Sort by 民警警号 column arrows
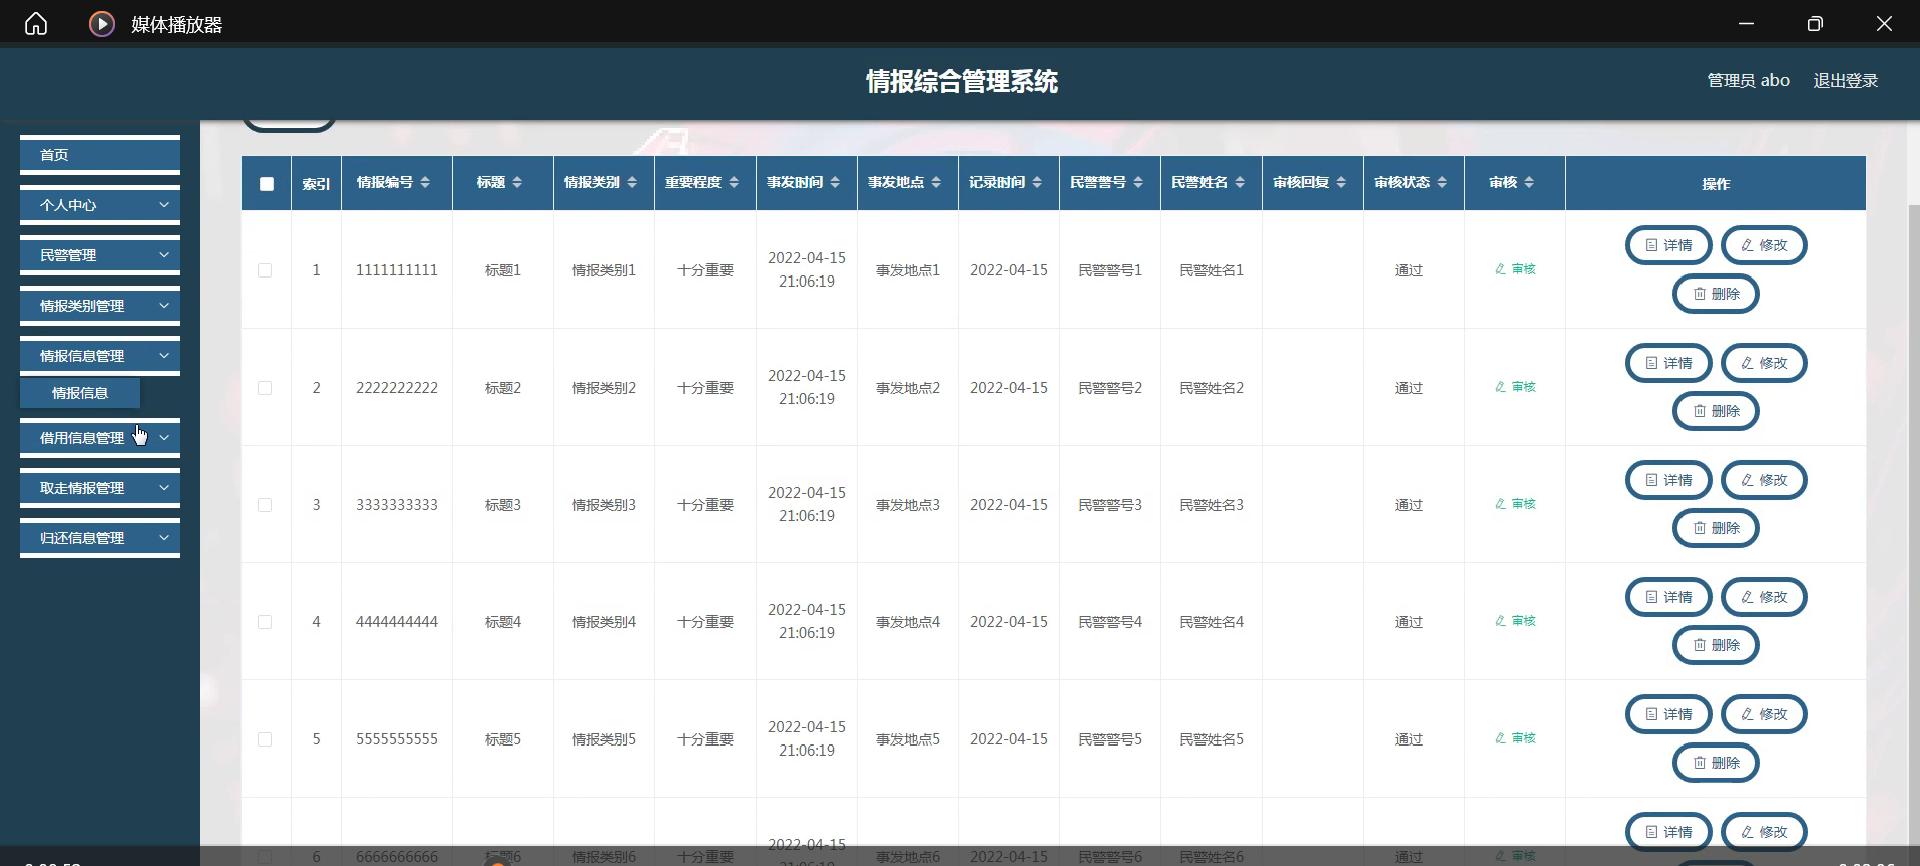The image size is (1920, 866). coord(1138,182)
